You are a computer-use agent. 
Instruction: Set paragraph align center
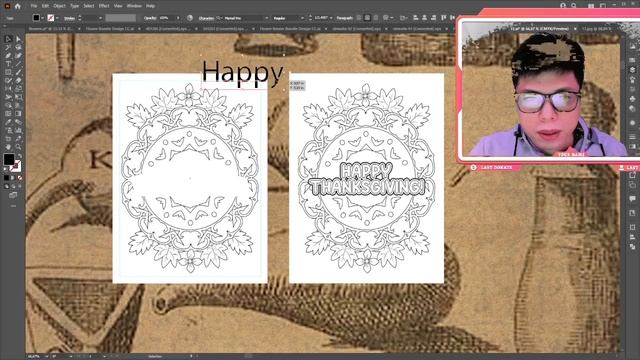[367, 18]
